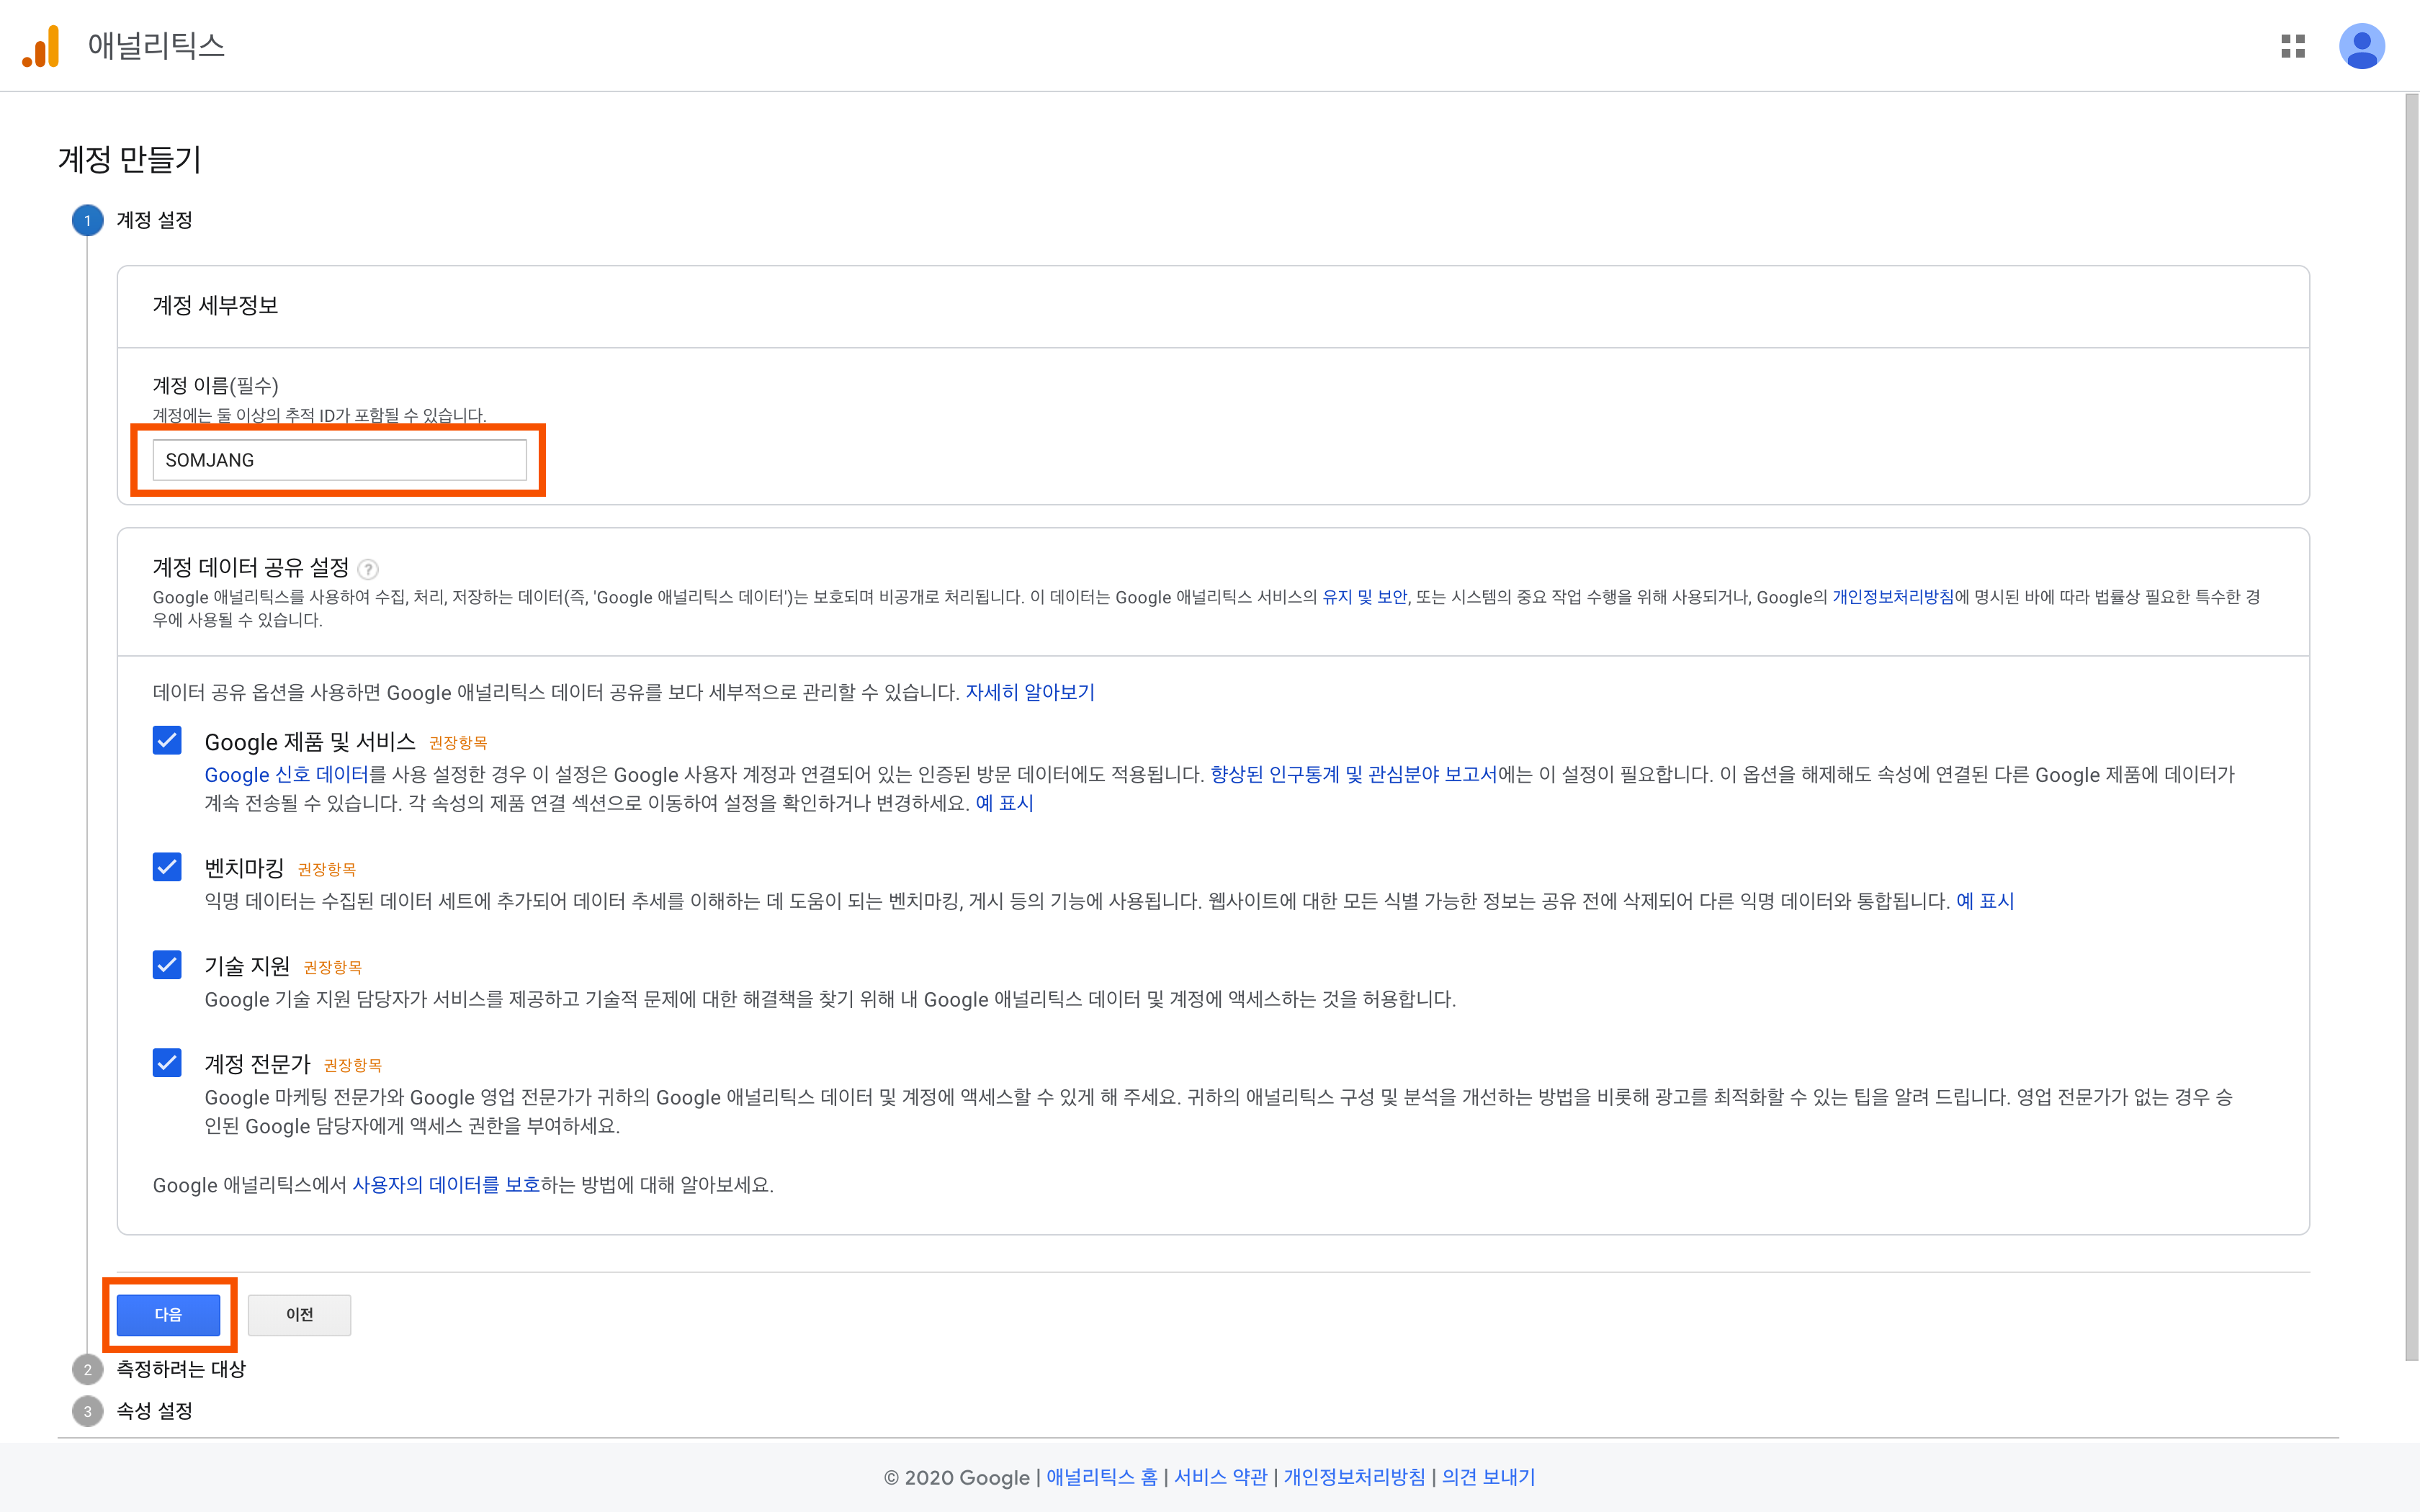The width and height of the screenshot is (2420, 1512).
Task: Click the 계정 세부정보 section heading
Action: [215, 305]
